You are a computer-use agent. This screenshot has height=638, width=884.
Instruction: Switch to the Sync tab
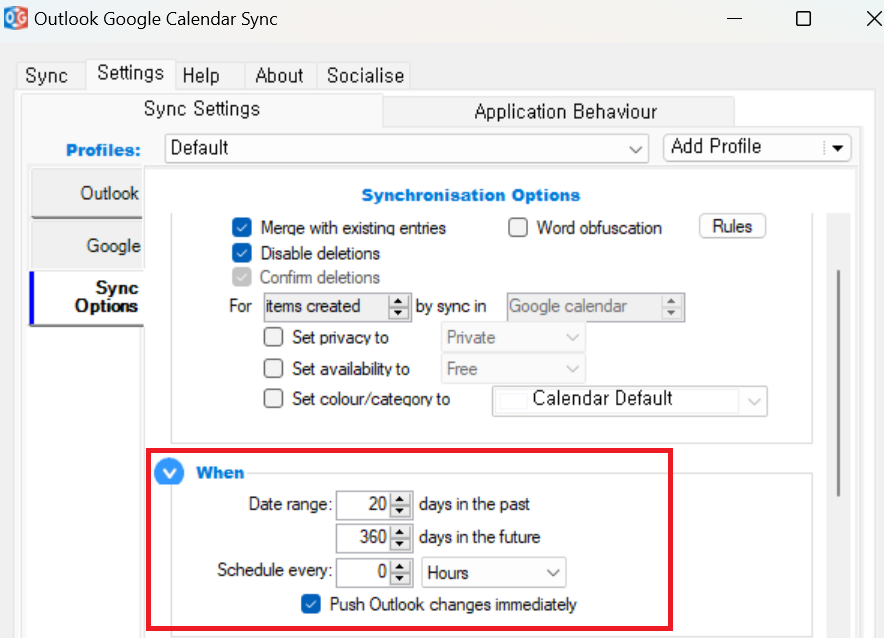[47, 76]
